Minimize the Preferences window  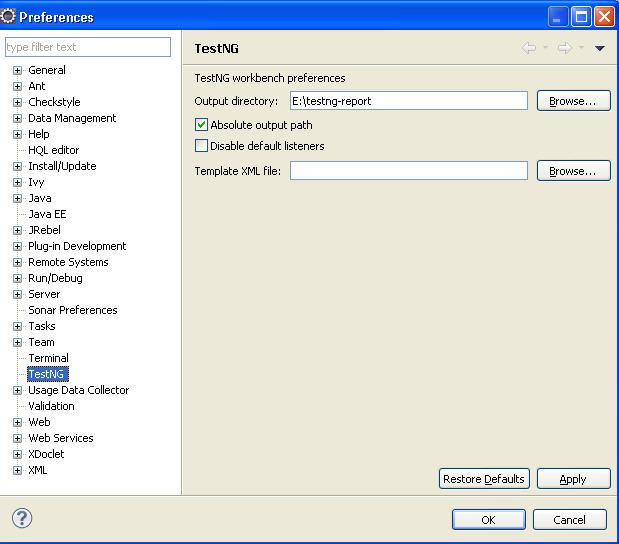(x=557, y=17)
